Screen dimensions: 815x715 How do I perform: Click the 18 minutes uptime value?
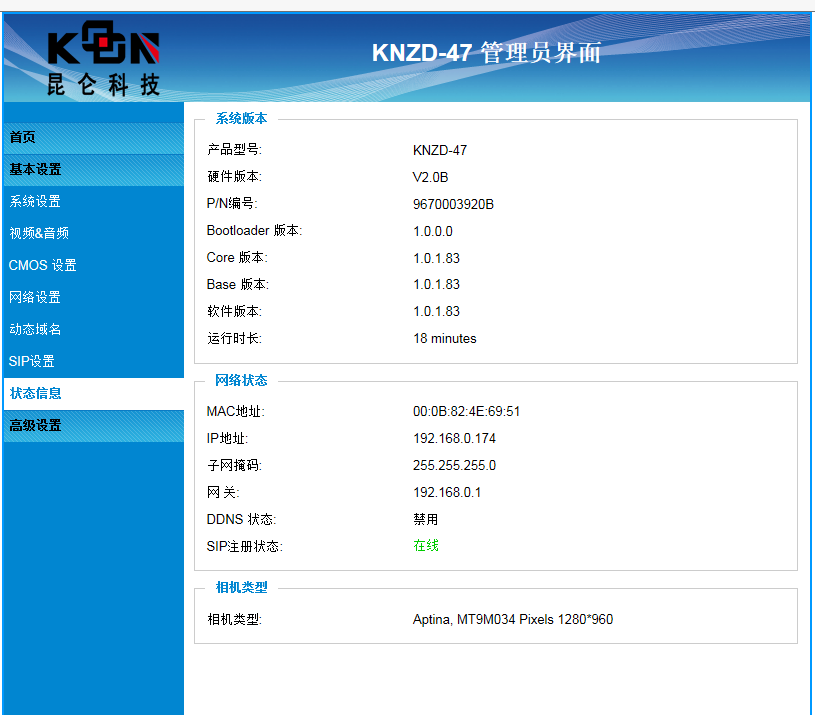pyautogui.click(x=444, y=338)
